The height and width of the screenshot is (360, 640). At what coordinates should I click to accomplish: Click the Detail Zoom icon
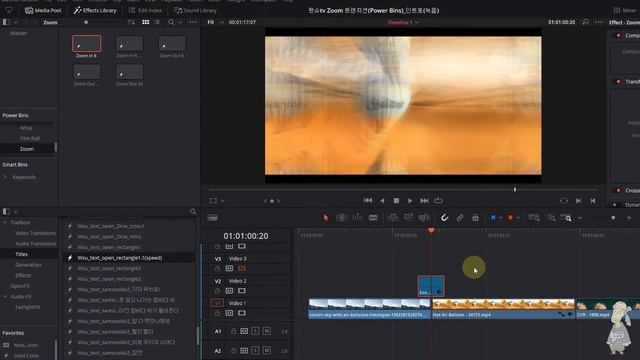point(551,218)
